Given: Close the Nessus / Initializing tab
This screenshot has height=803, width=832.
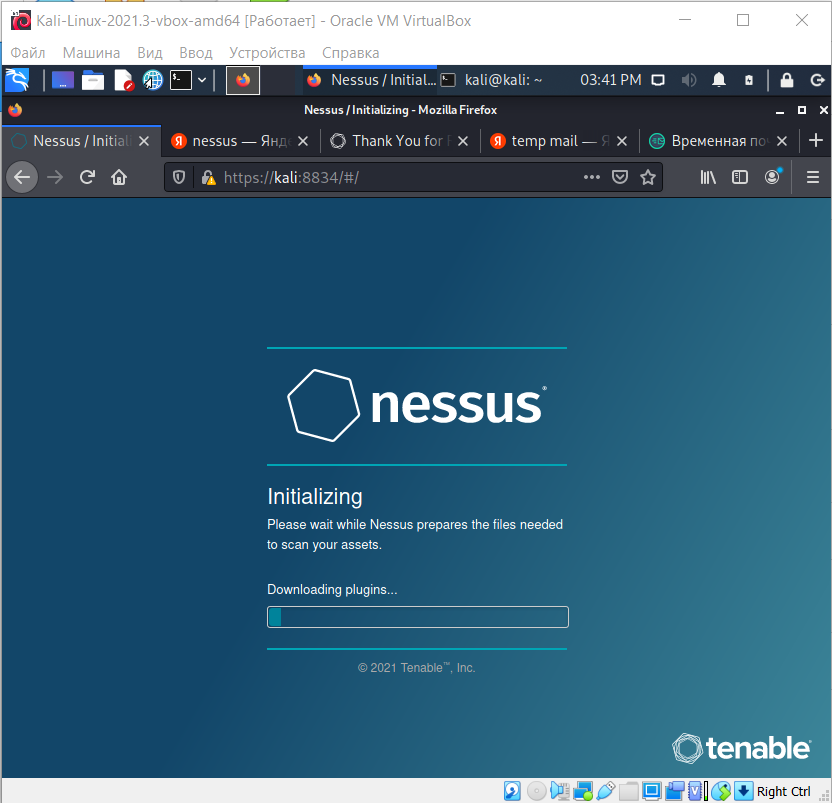Looking at the screenshot, I should 144,141.
